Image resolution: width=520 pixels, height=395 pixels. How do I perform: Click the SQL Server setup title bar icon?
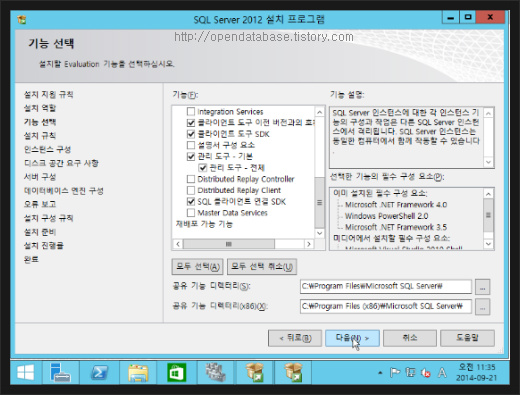point(22,20)
